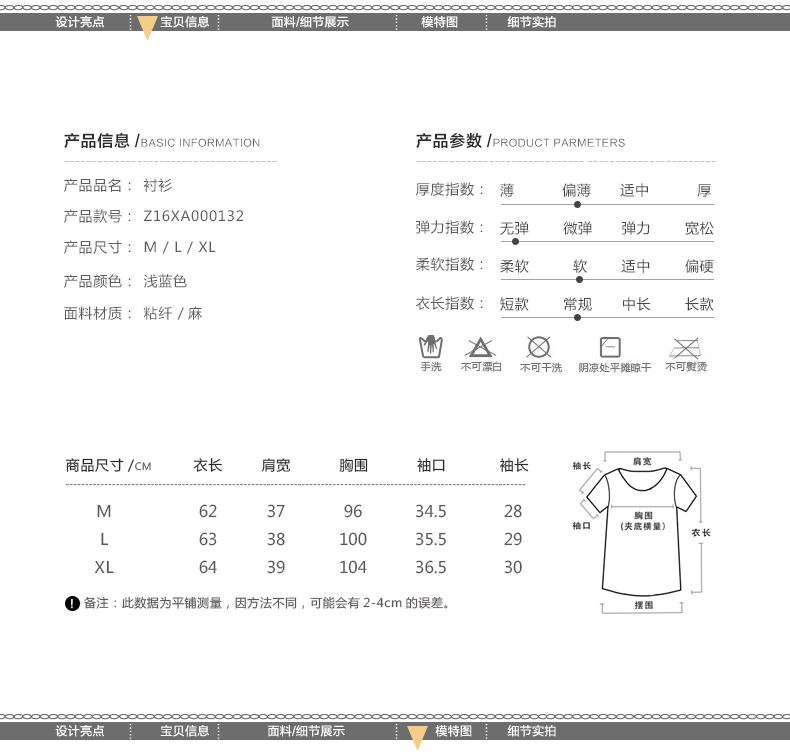This screenshot has height=756, width=790.
Task: Click the length (衣长指数) slider dot
Action: (577, 317)
